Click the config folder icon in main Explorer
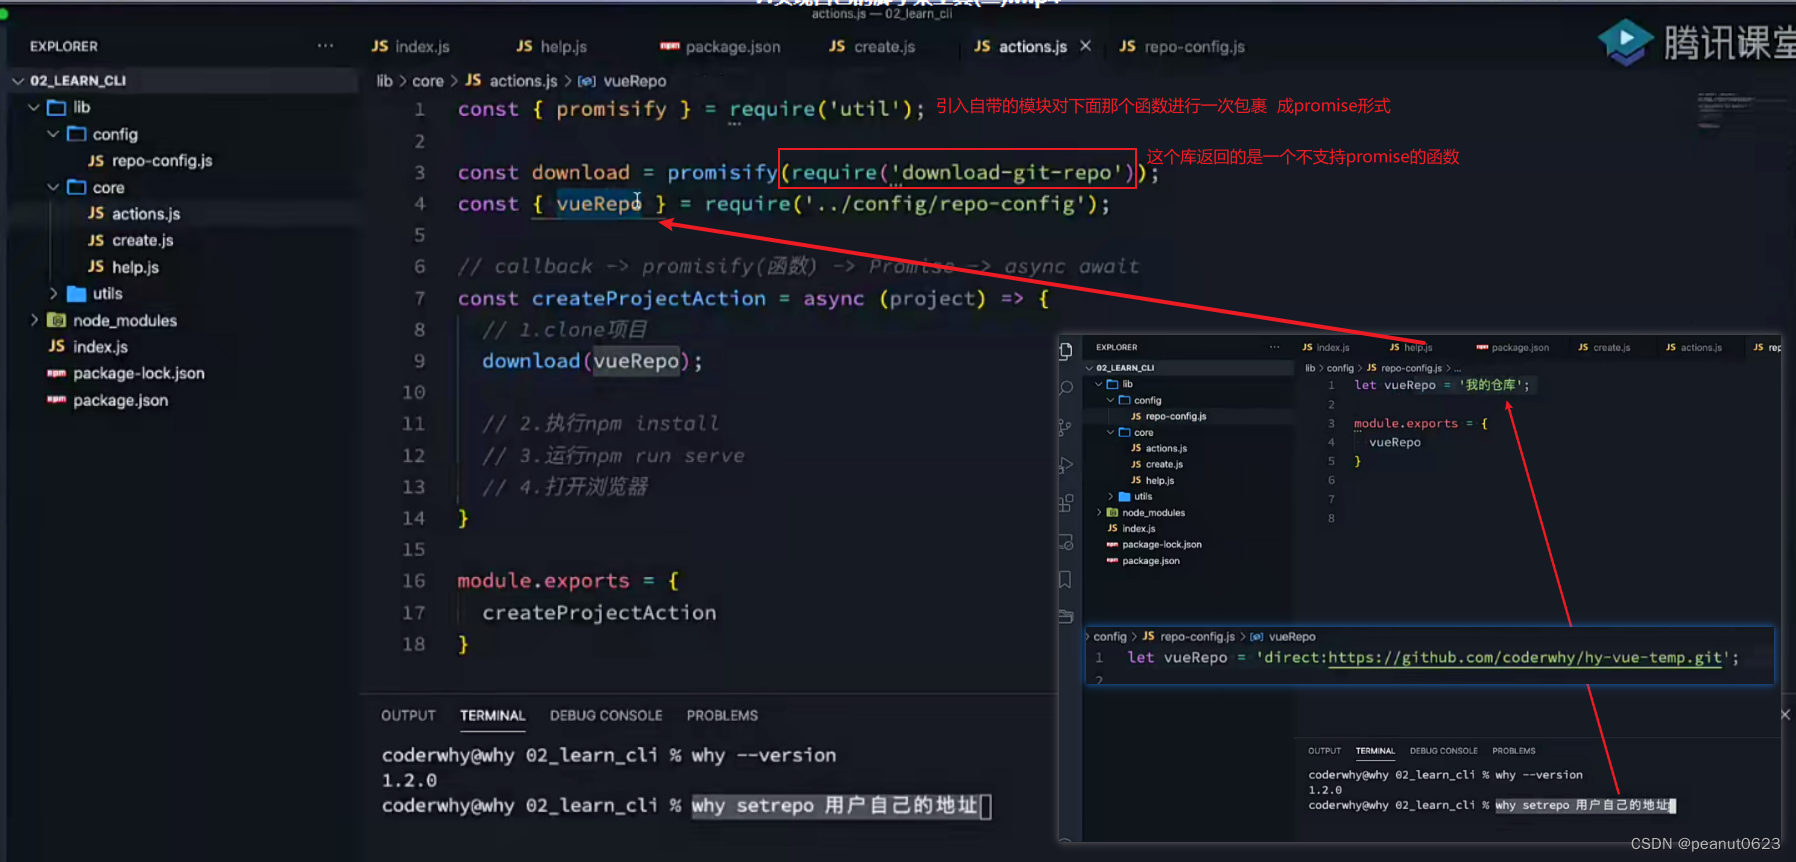 point(76,134)
